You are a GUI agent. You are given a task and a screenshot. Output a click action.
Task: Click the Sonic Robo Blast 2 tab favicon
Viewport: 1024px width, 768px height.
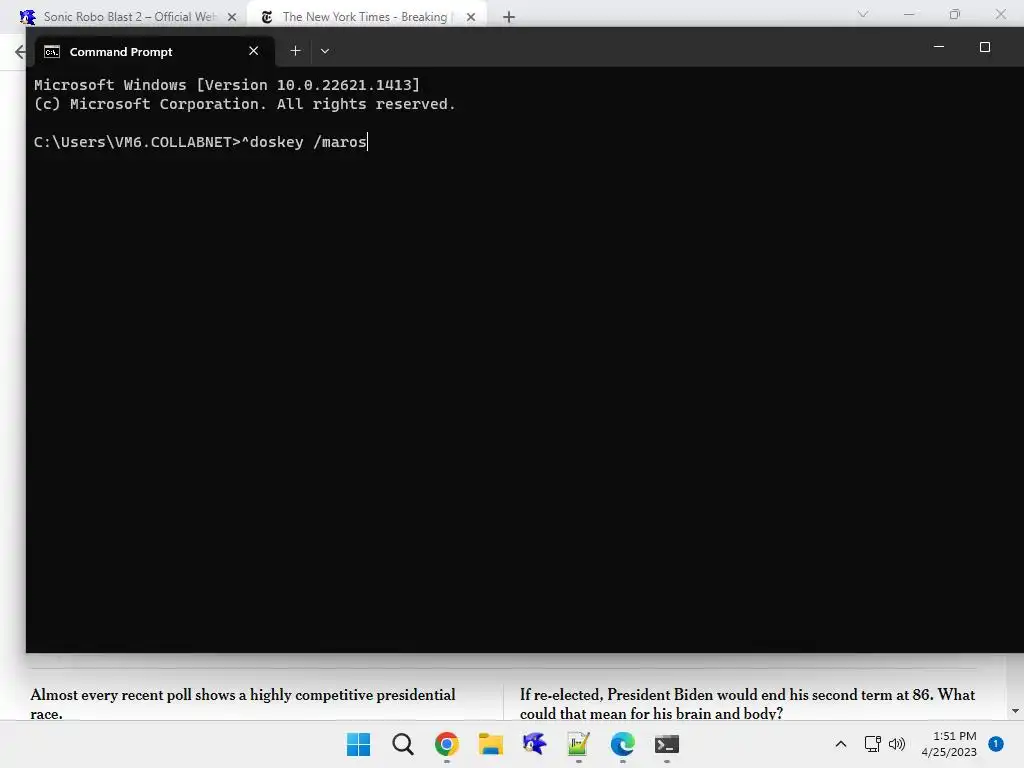[x=28, y=16]
